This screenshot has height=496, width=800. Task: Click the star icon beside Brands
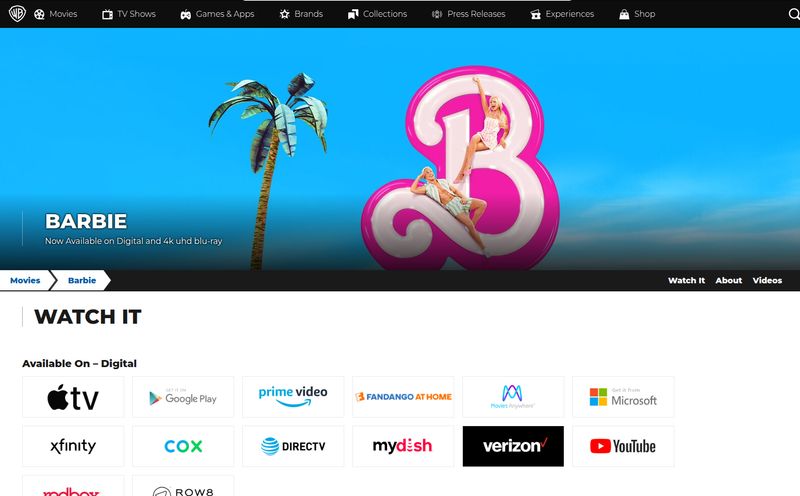pos(285,14)
